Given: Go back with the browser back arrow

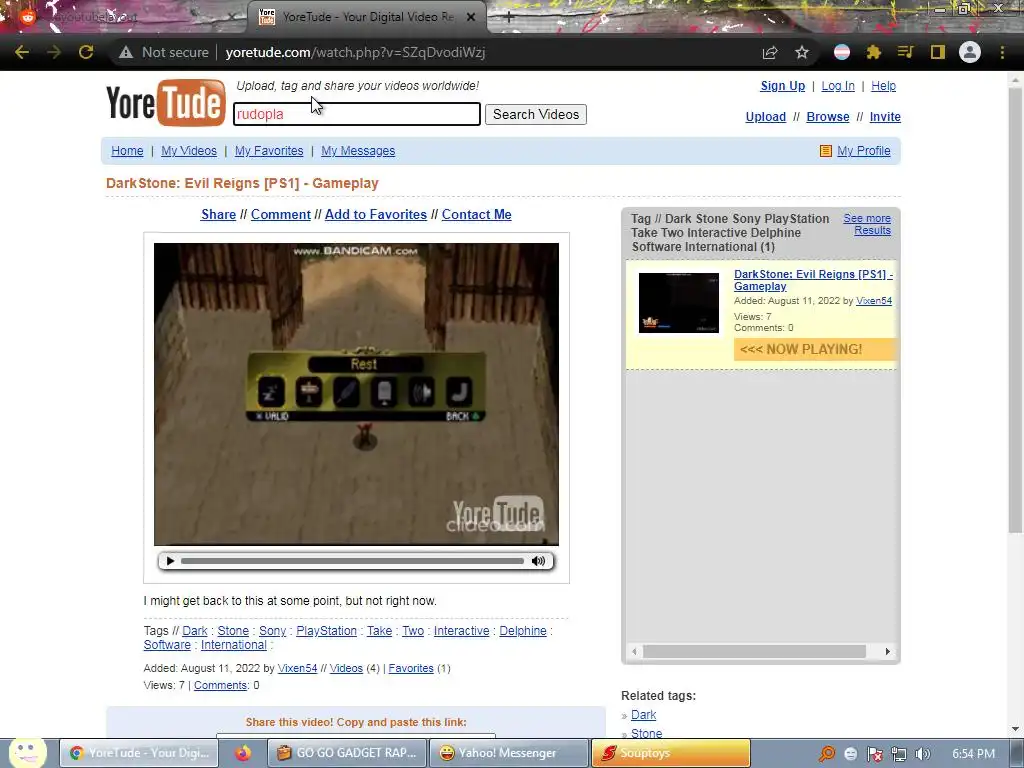Looking at the screenshot, I should click(22, 52).
